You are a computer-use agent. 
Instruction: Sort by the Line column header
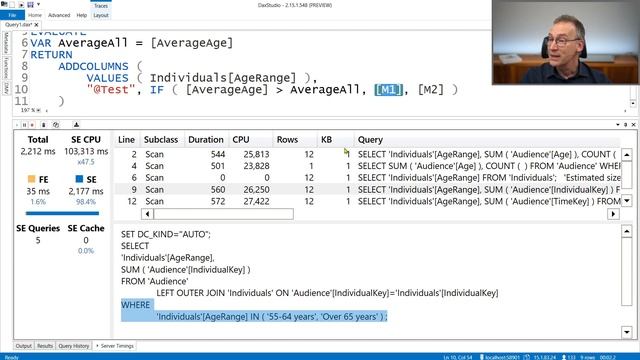126,140
